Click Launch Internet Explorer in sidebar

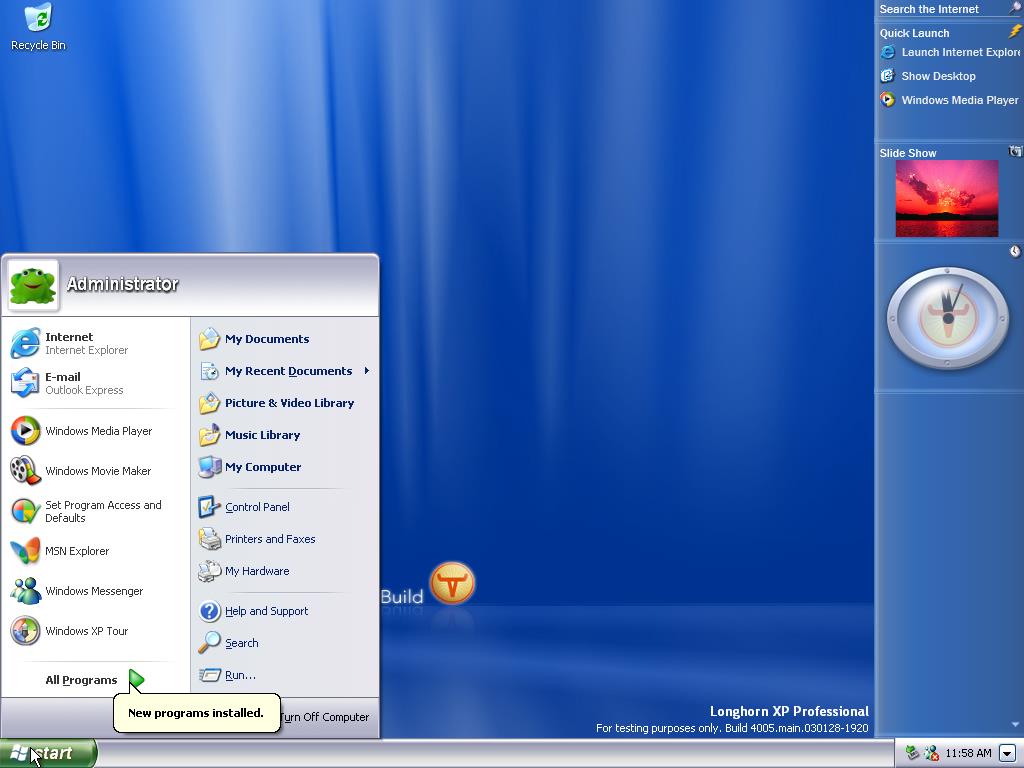[x=950, y=52]
